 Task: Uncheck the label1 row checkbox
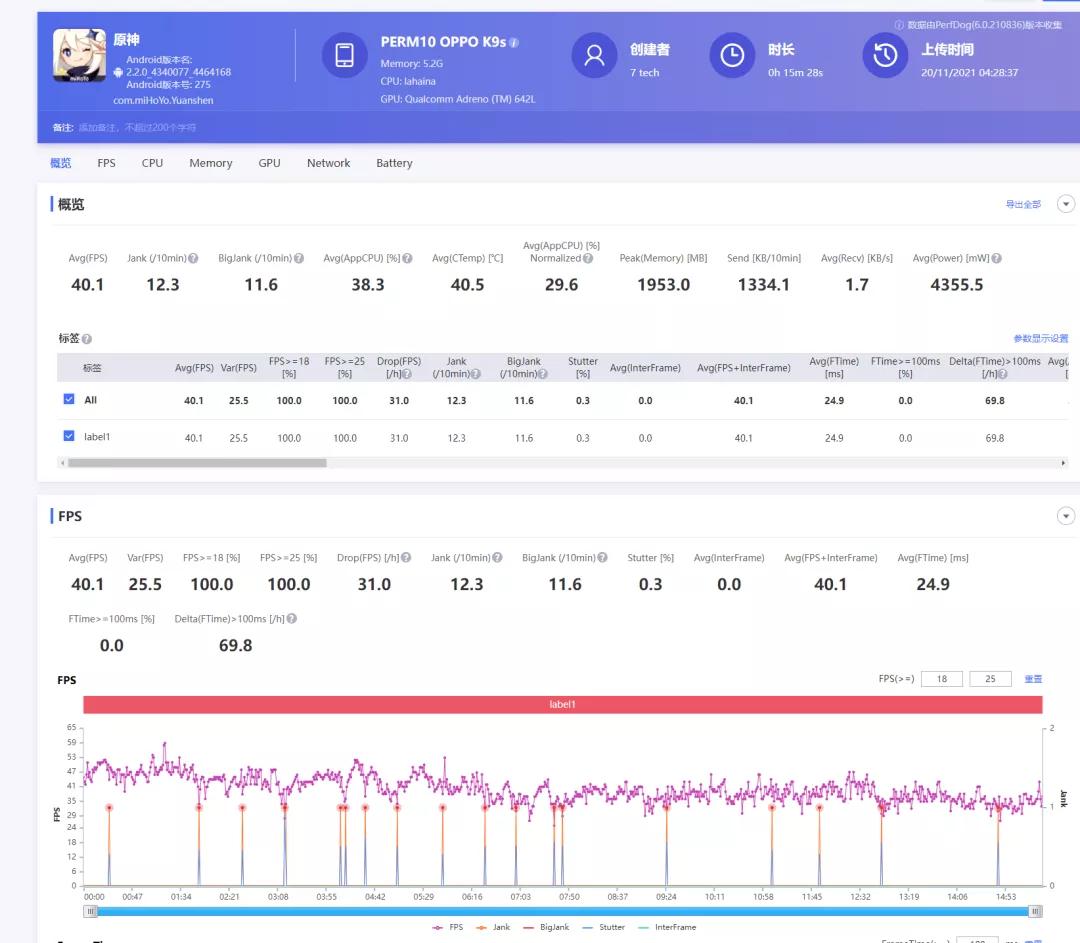click(x=69, y=436)
